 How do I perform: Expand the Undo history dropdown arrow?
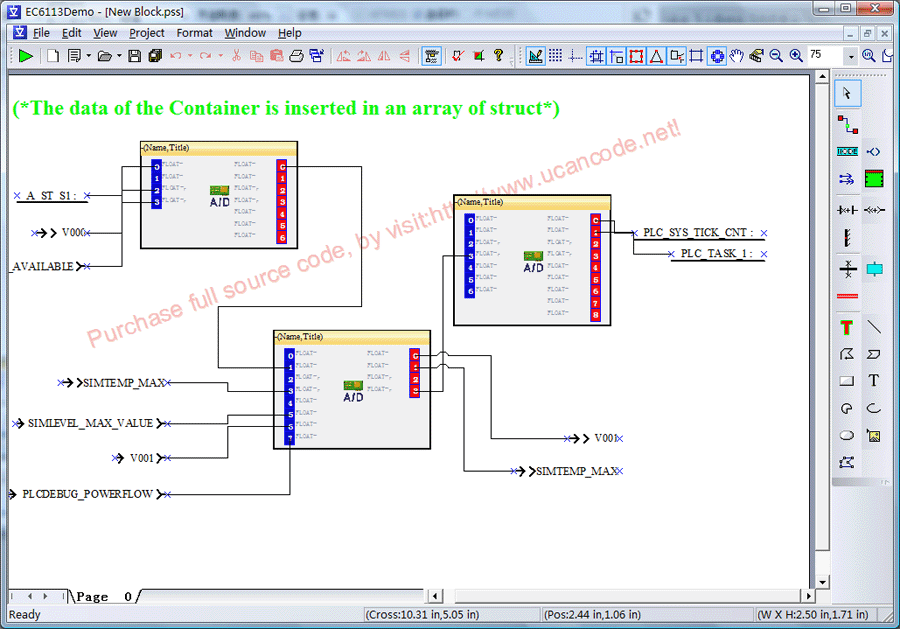(x=189, y=56)
